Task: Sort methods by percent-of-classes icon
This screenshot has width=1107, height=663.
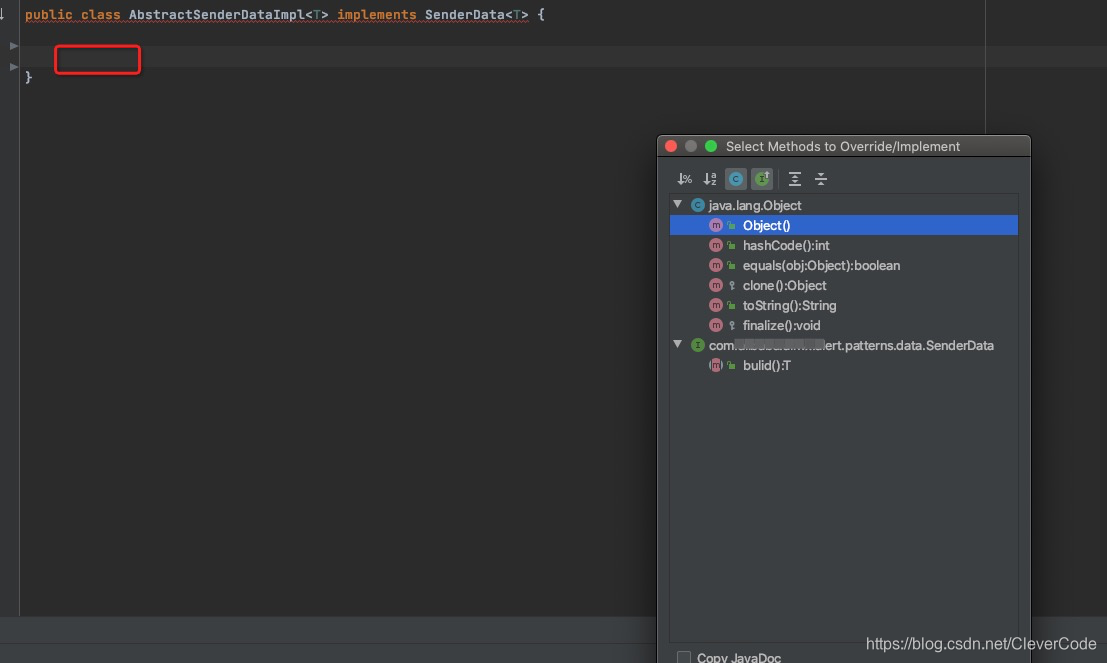Action: point(684,179)
